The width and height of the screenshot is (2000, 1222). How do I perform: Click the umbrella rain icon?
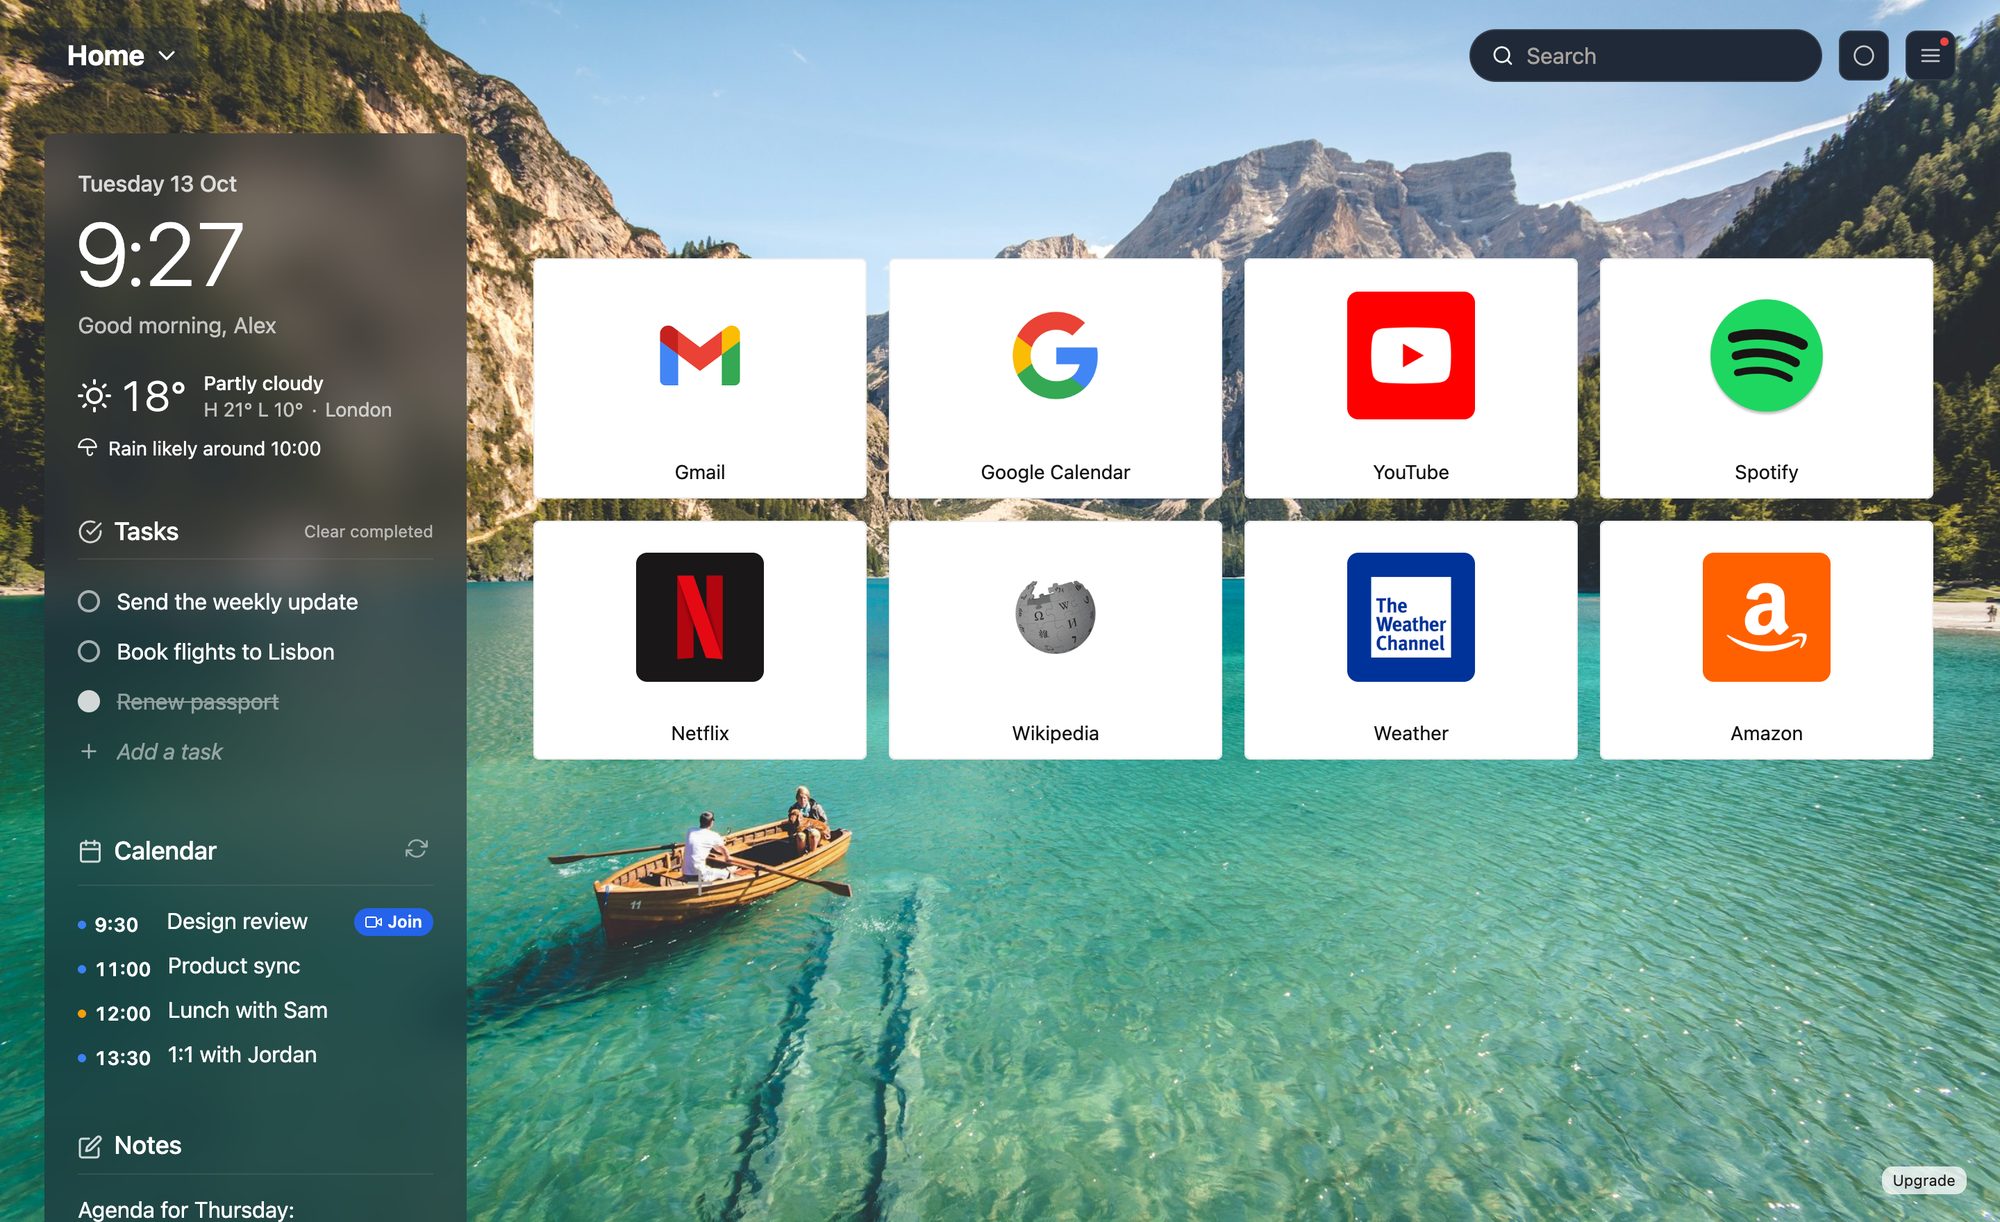coord(88,447)
